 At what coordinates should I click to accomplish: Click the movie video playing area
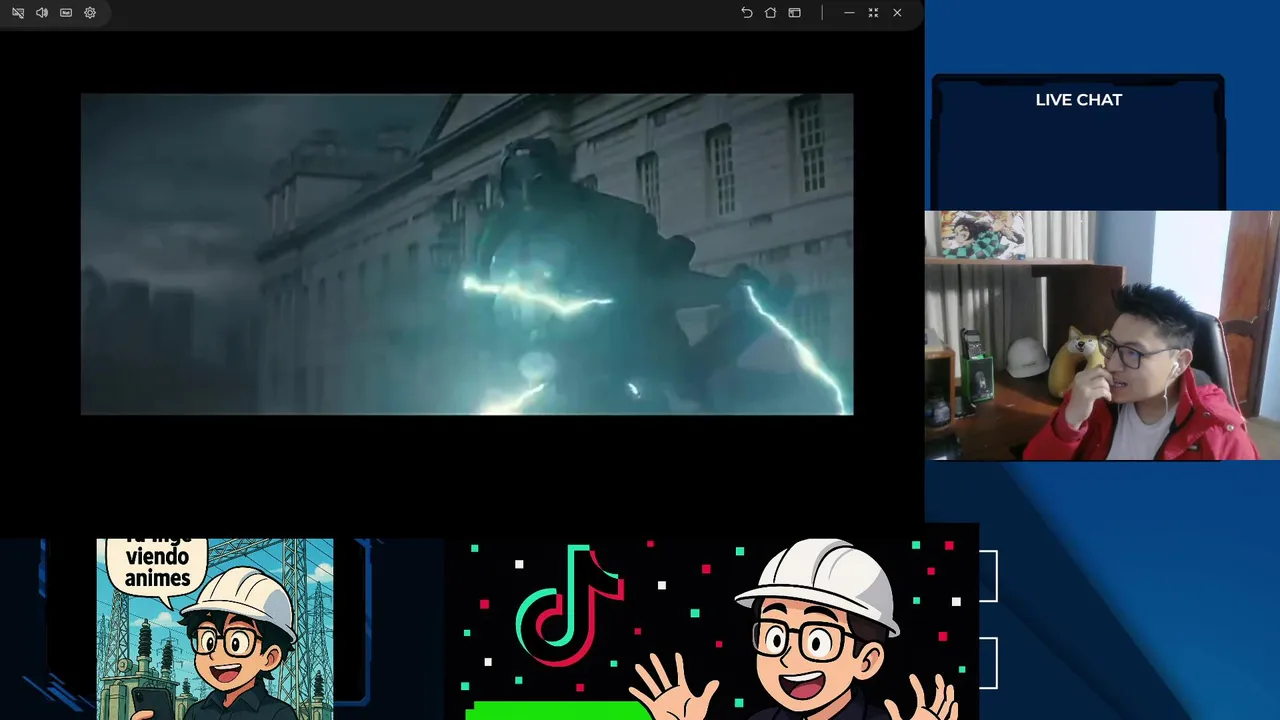click(x=467, y=254)
